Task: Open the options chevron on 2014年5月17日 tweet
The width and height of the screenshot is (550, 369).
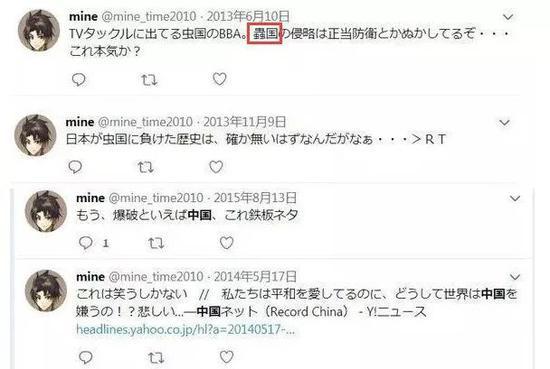Action: pos(515,277)
